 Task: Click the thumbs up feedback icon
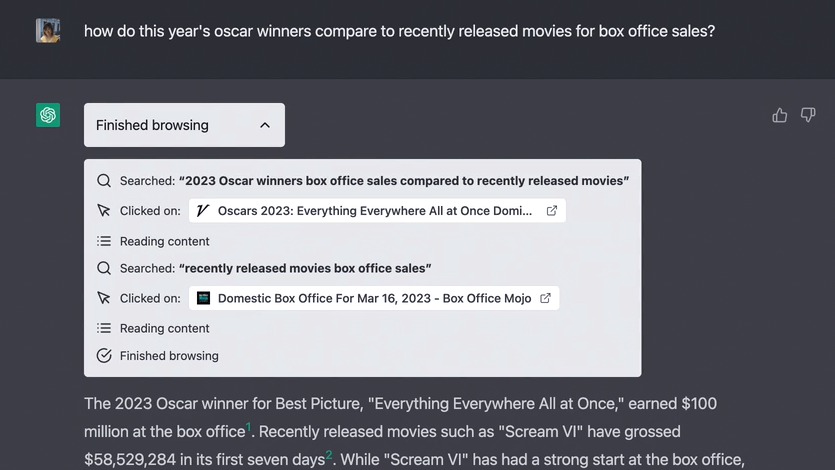pyautogui.click(x=780, y=116)
